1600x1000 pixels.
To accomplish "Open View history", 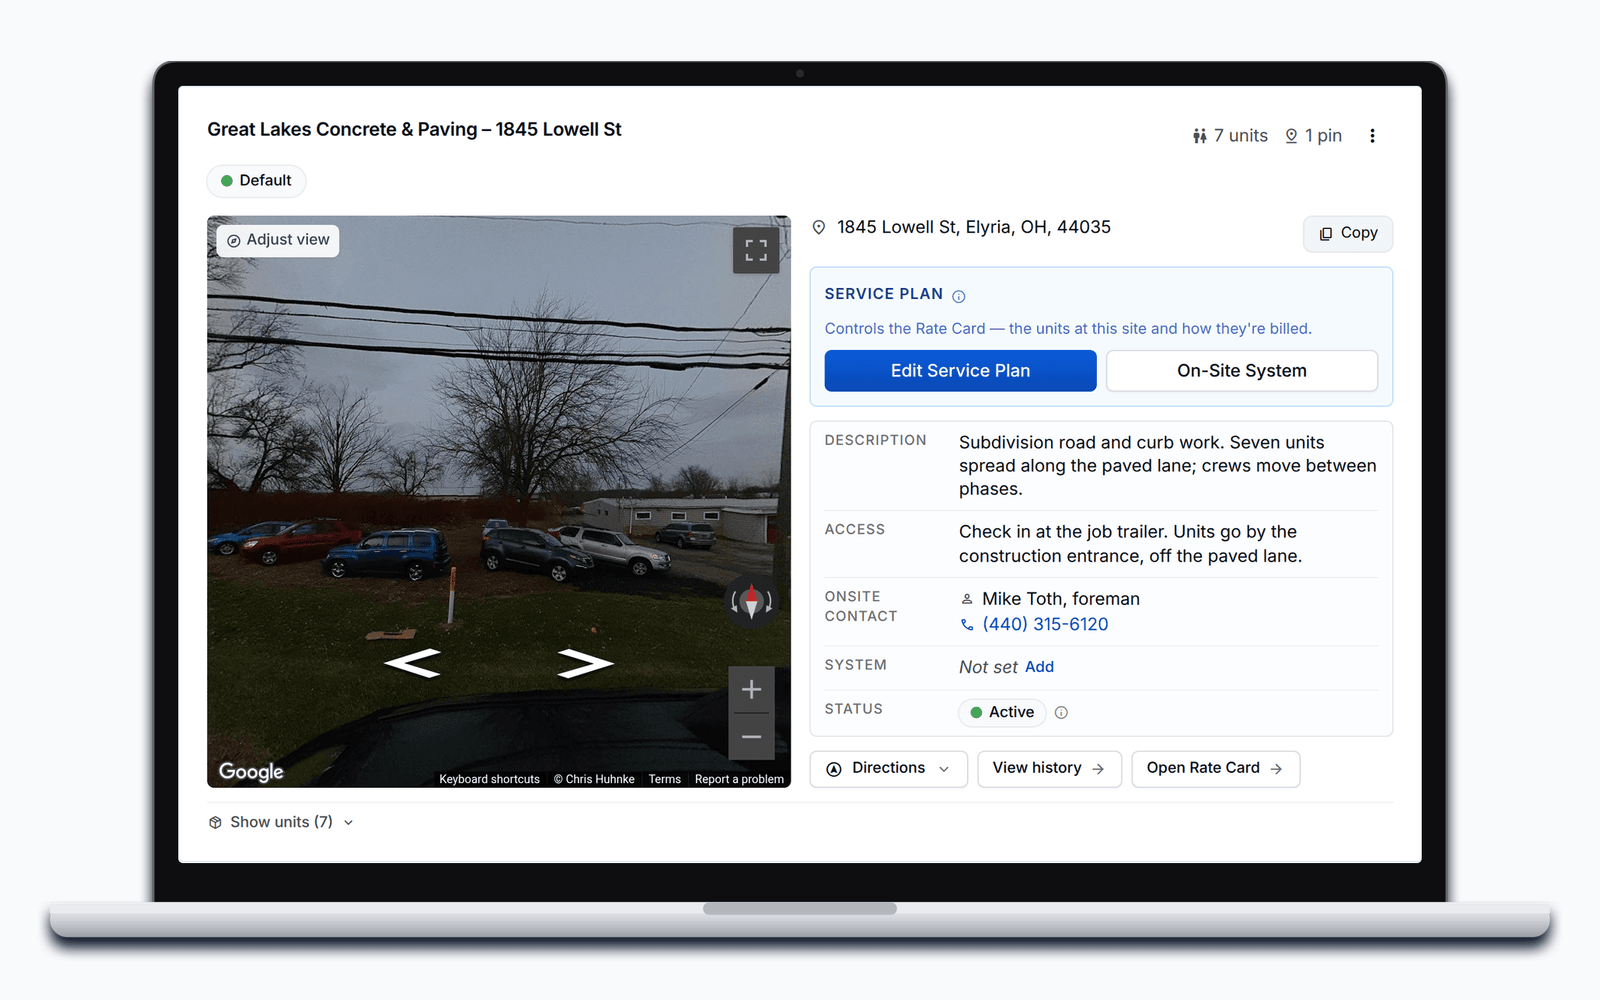I will (1049, 769).
